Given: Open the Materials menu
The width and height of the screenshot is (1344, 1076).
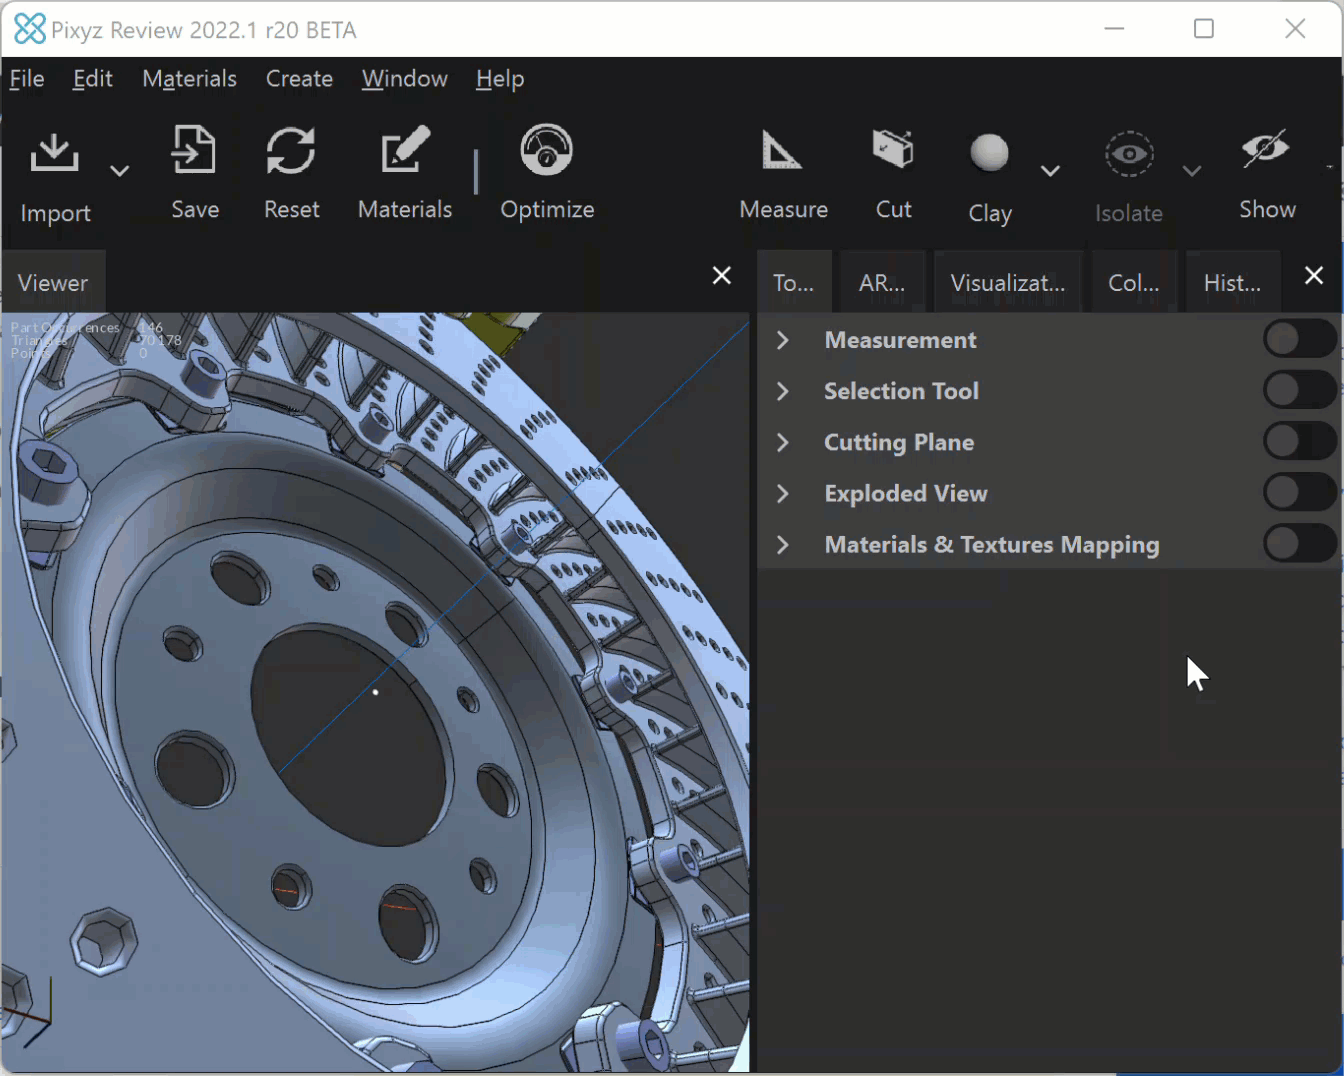Looking at the screenshot, I should 189,79.
